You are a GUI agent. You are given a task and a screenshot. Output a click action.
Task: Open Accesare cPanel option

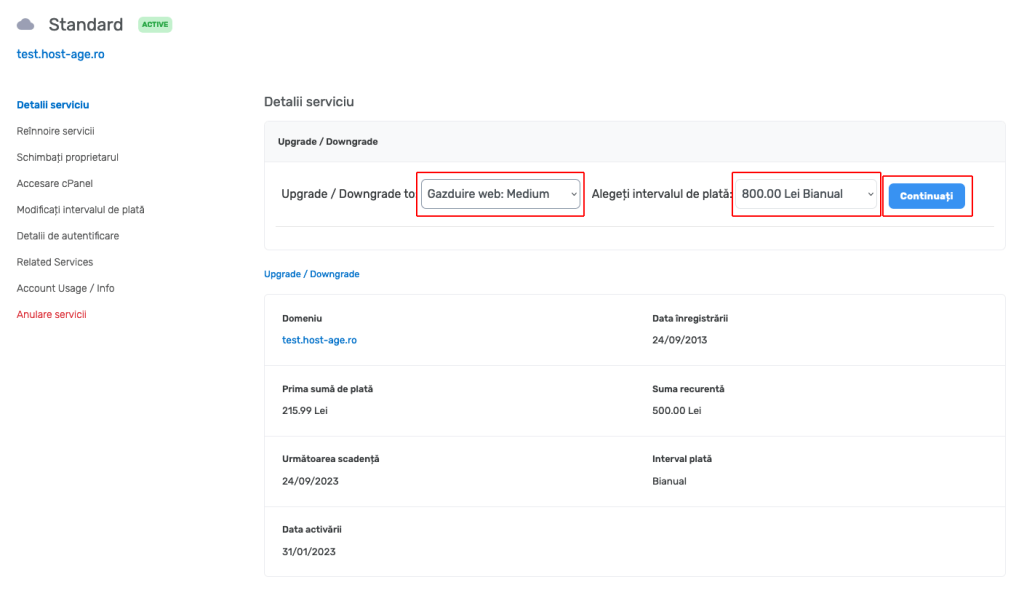pos(56,183)
